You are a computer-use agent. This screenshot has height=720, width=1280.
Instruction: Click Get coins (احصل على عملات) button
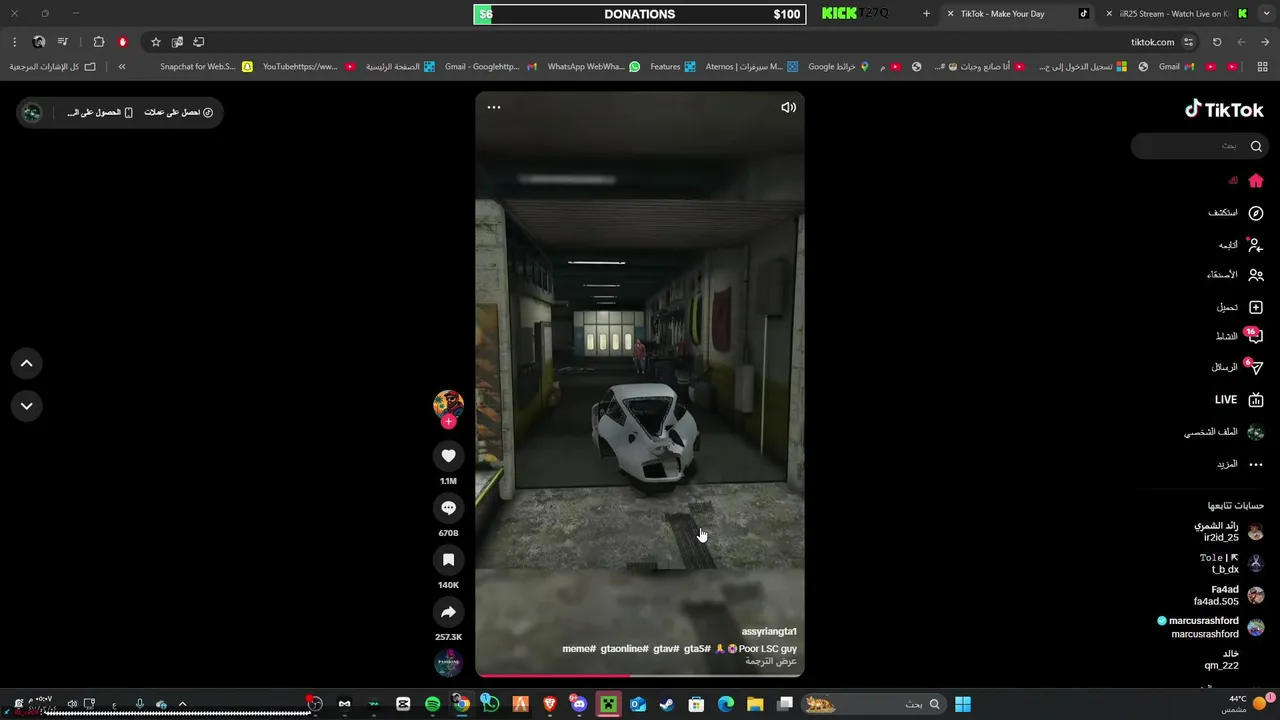coord(178,112)
